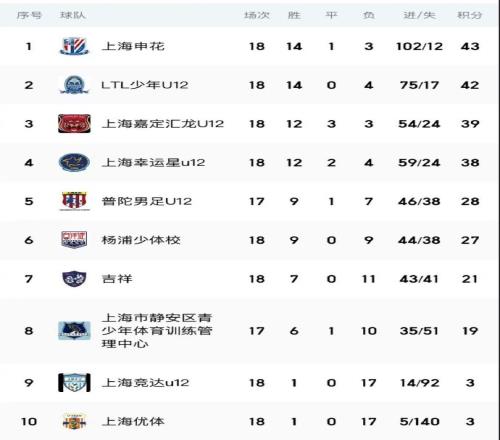Click the 上海申花 team crest icon
Viewport: 500px width, 440px height.
pyautogui.click(x=74, y=46)
